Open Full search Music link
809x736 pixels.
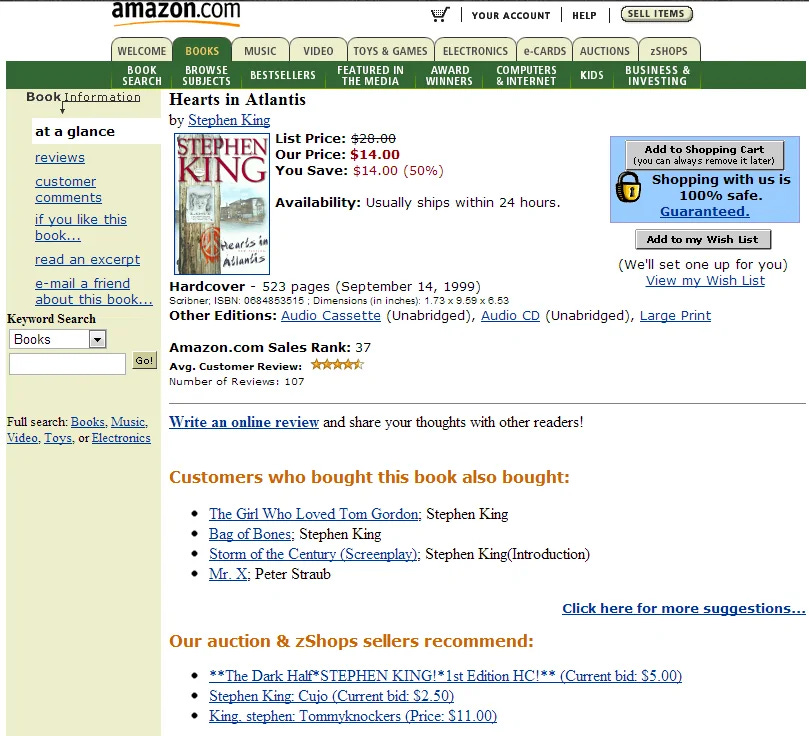point(128,422)
